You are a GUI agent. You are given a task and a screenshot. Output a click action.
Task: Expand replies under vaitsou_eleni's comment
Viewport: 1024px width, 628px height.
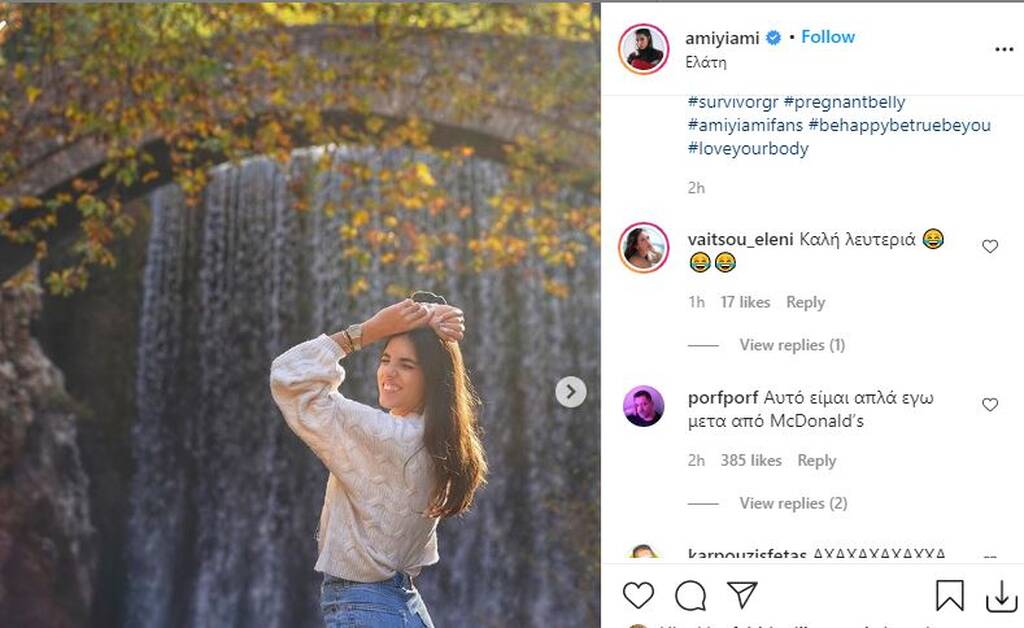(791, 345)
